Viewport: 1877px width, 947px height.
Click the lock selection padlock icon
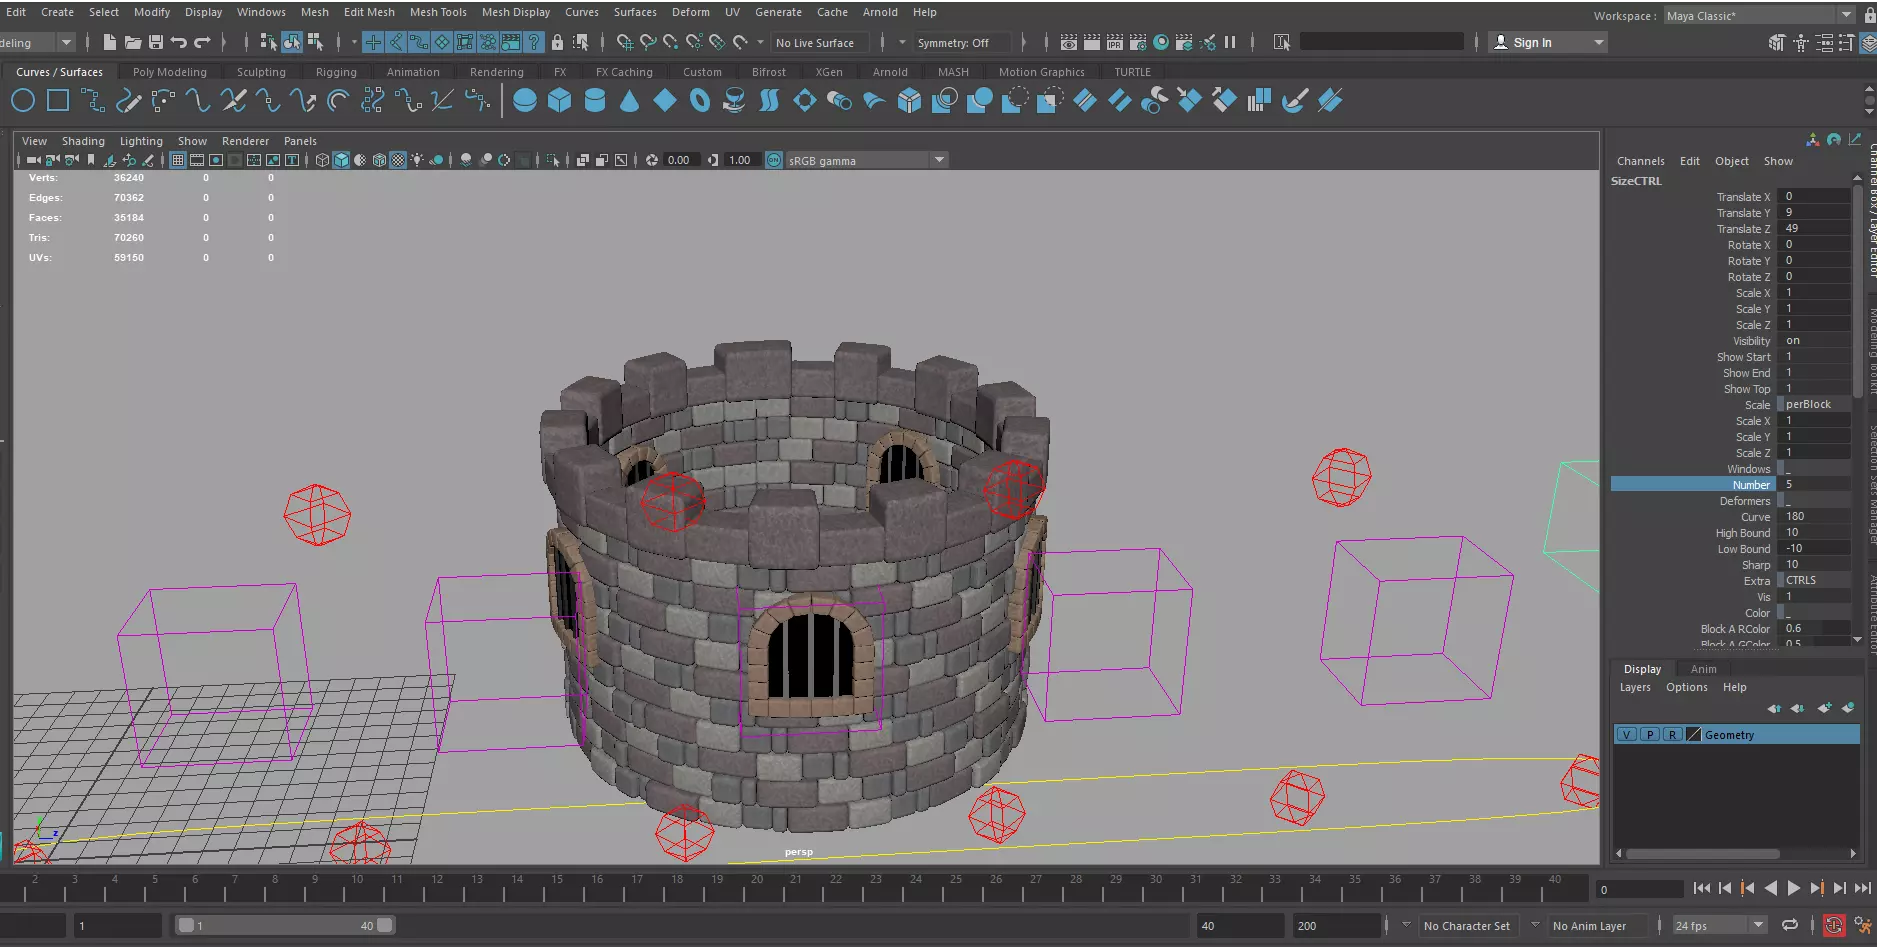tap(557, 42)
